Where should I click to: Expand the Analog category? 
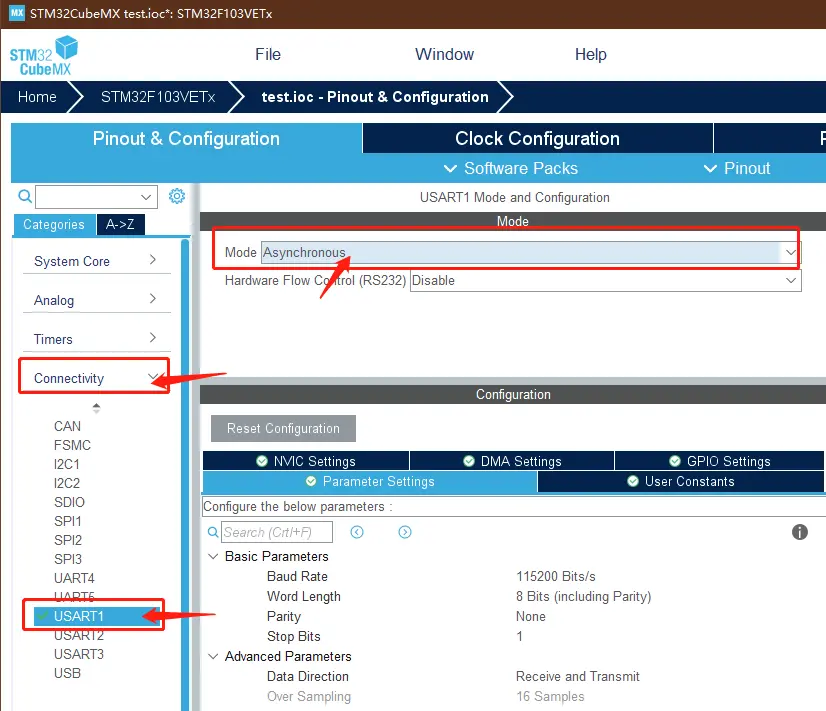coord(96,300)
